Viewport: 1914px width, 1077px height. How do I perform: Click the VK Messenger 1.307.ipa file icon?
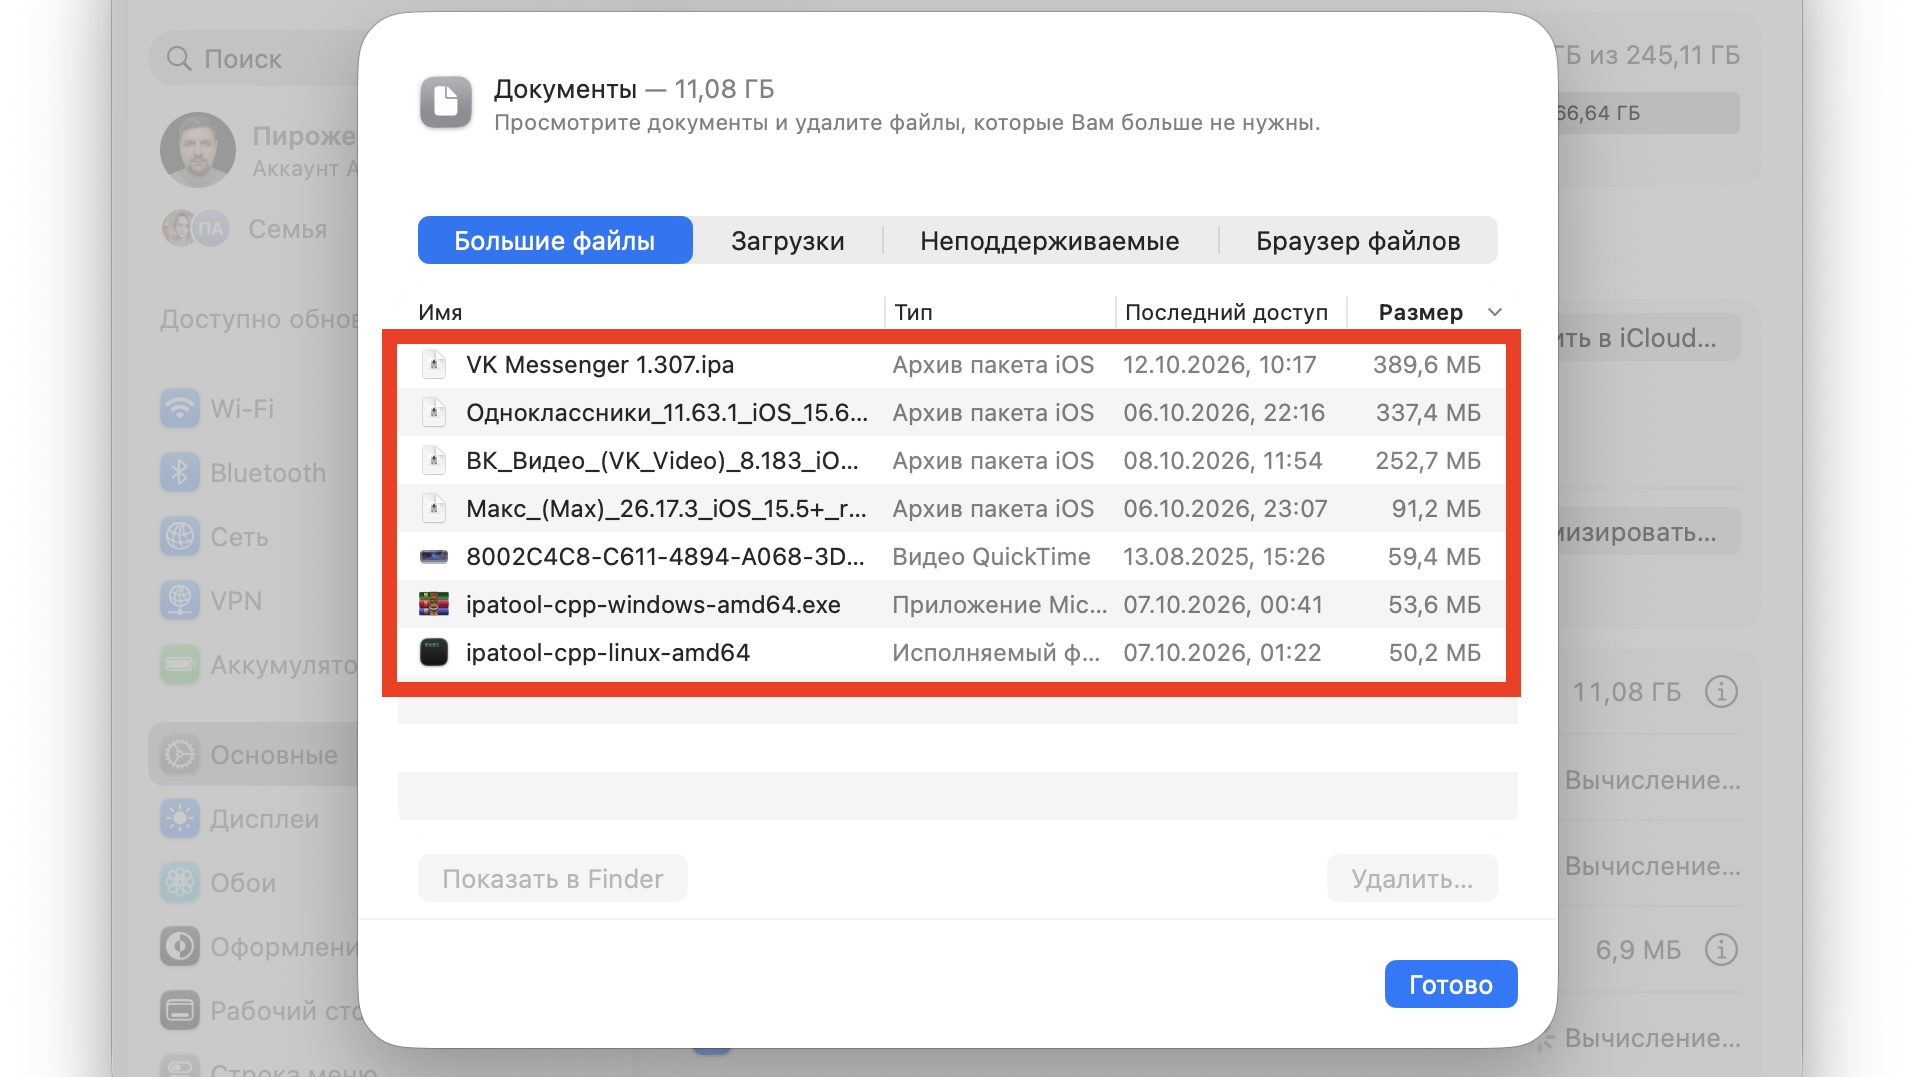tap(433, 365)
